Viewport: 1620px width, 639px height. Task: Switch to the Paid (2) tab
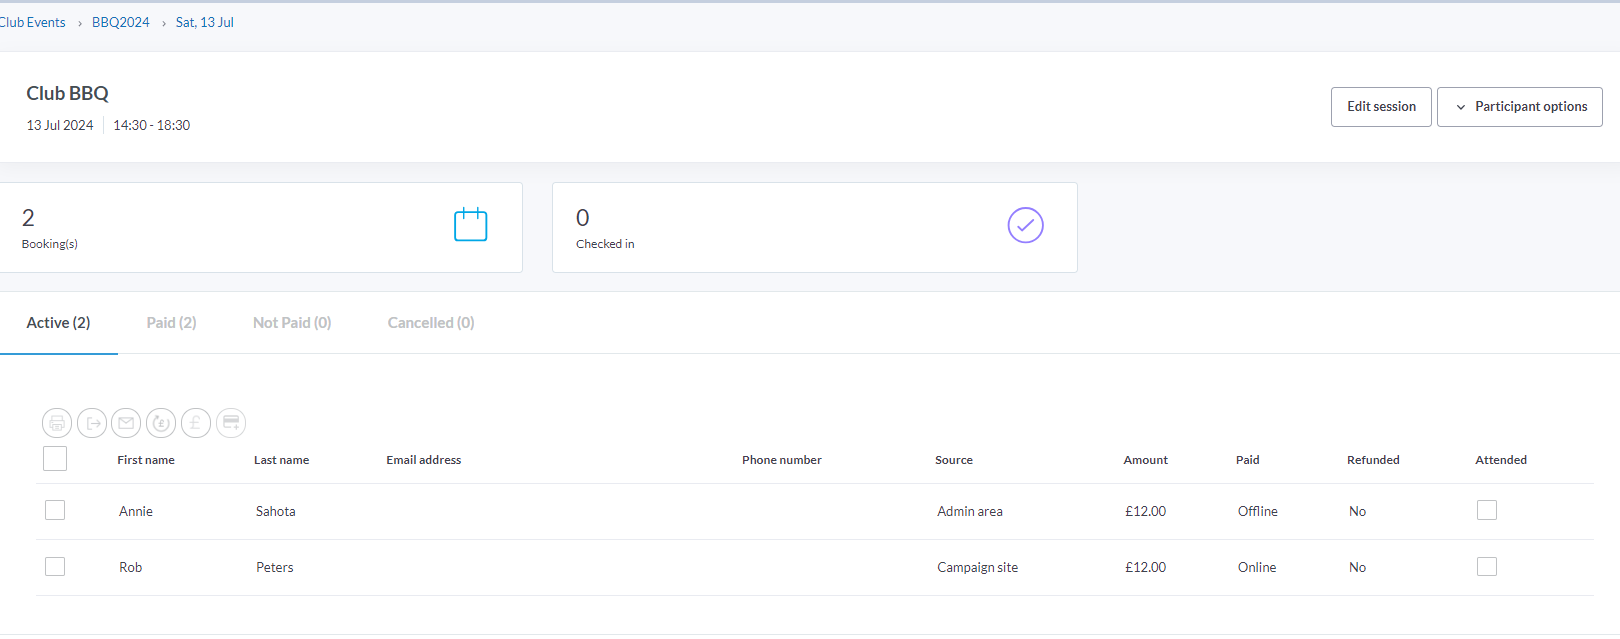click(x=171, y=323)
